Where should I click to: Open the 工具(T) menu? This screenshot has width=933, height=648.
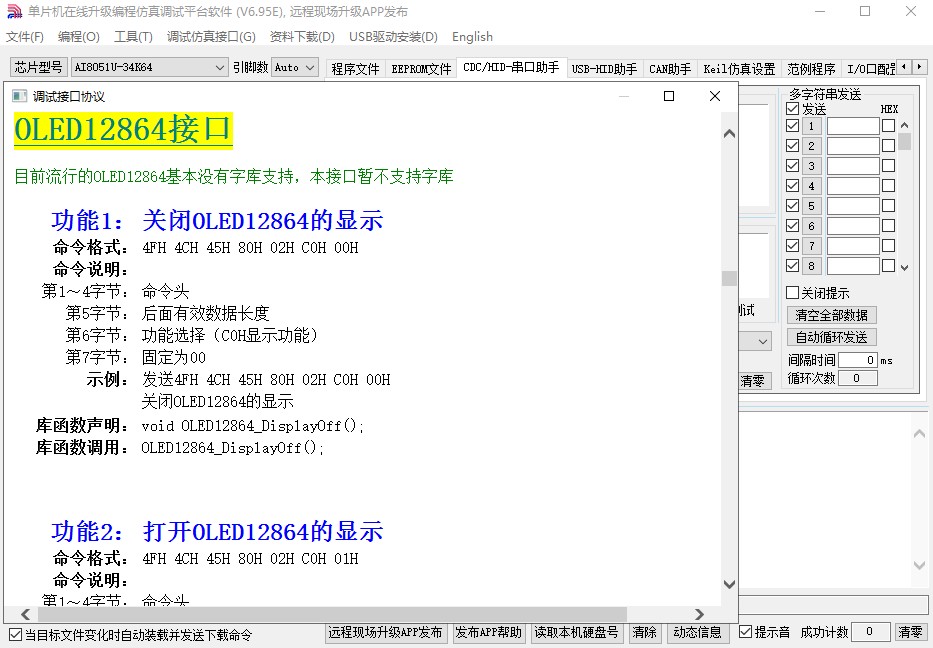[133, 37]
